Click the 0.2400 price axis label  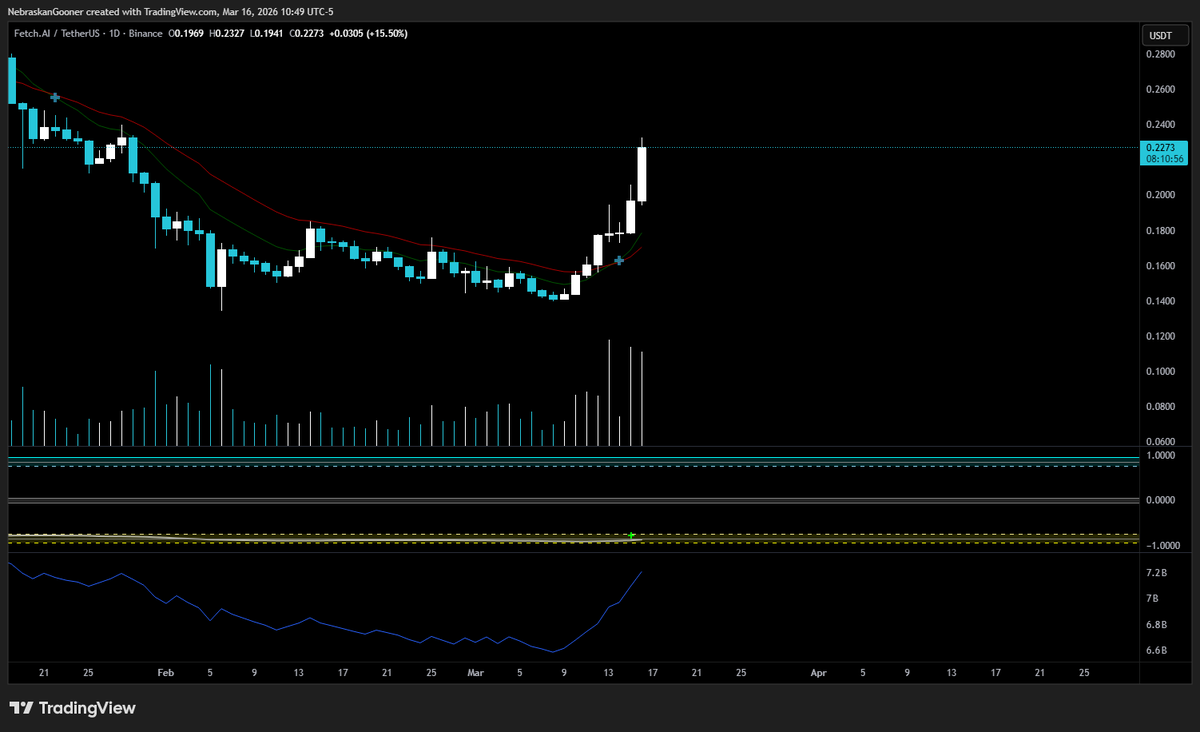(1160, 125)
